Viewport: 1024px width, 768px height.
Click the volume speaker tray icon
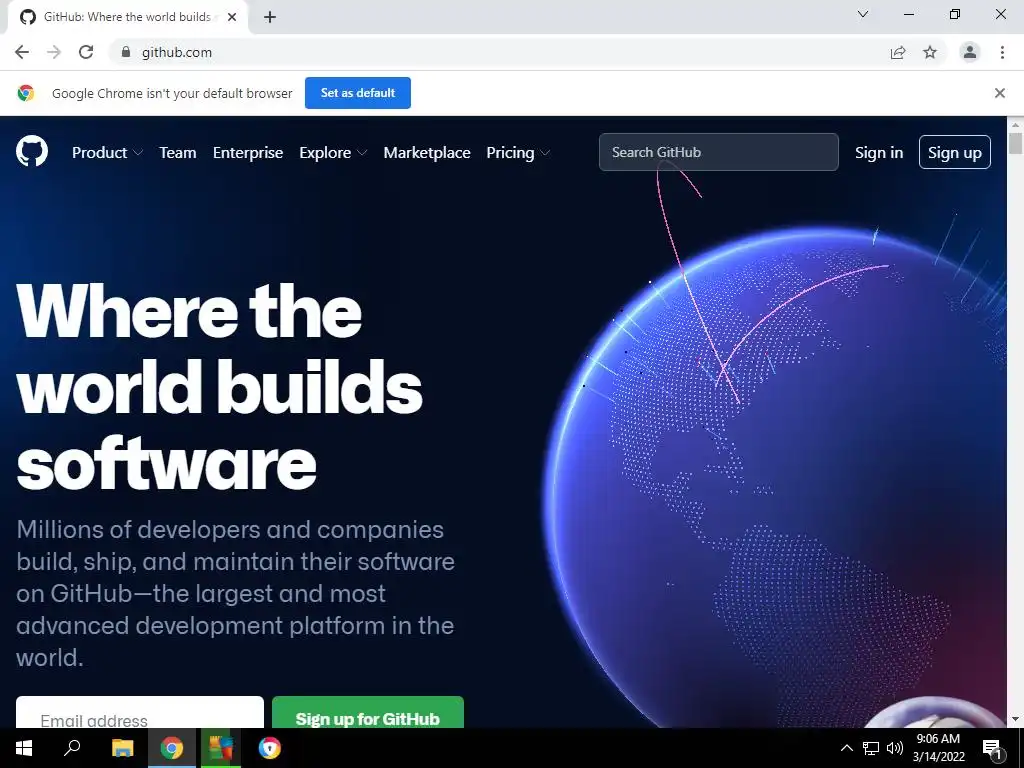pos(895,748)
